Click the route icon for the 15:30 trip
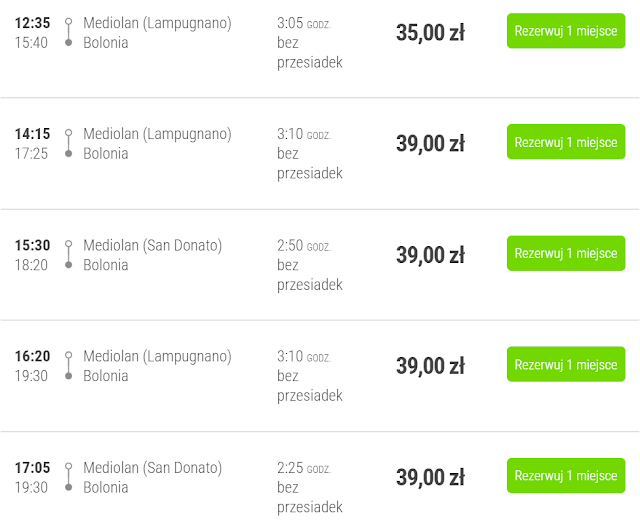The image size is (640, 532). [x=68, y=254]
